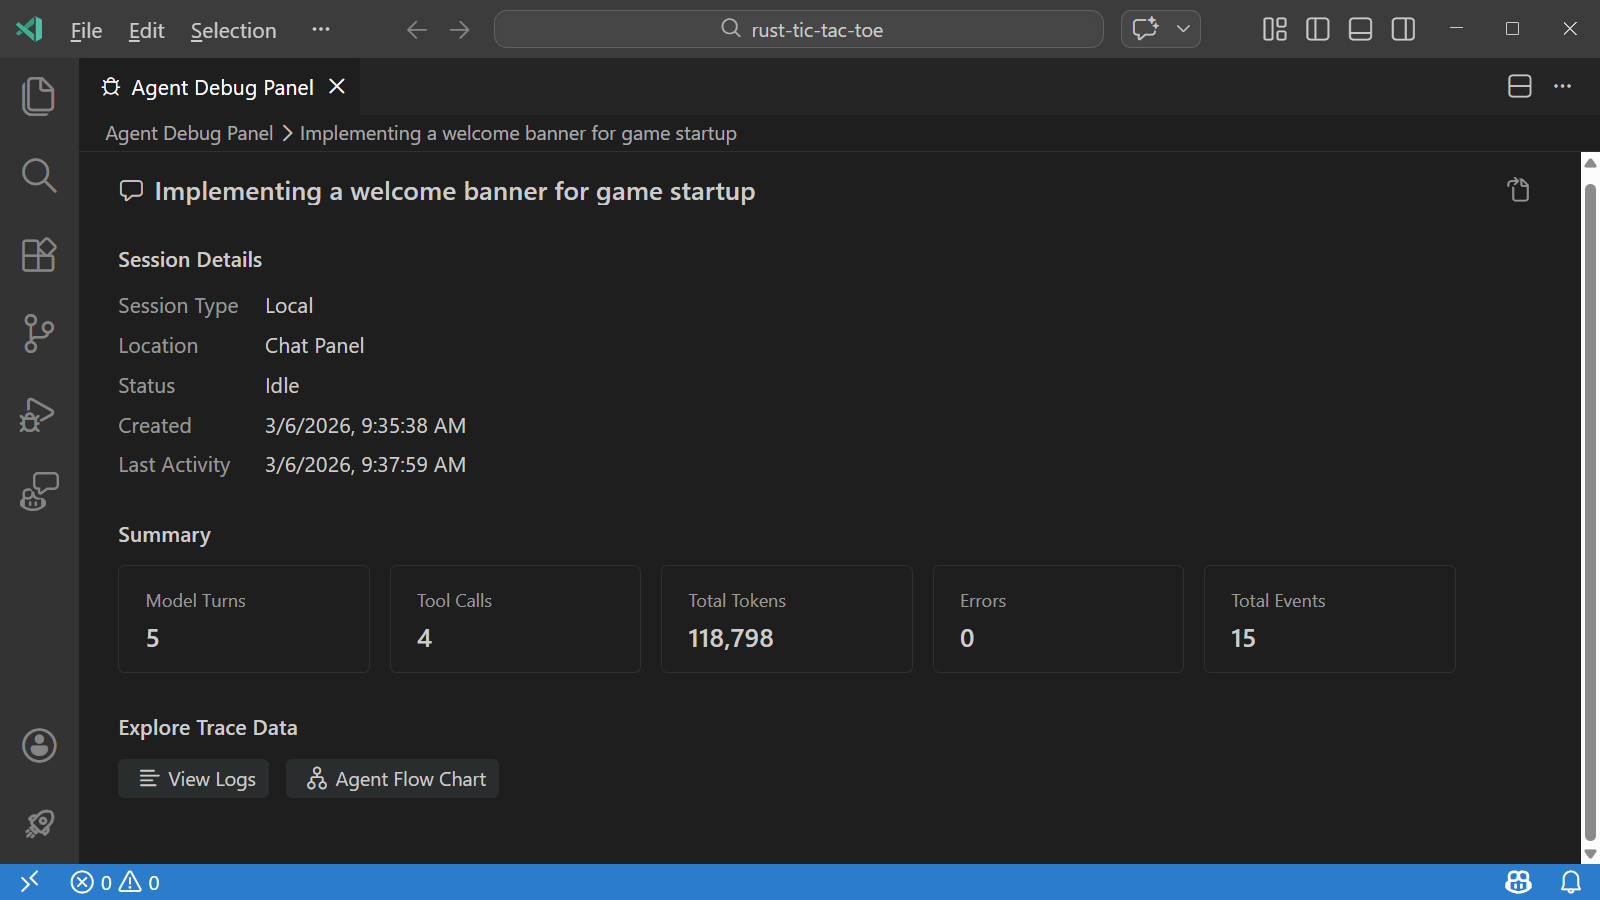The height and width of the screenshot is (900, 1600).
Task: Select the Agent Debug Panel tab
Action: click(222, 87)
